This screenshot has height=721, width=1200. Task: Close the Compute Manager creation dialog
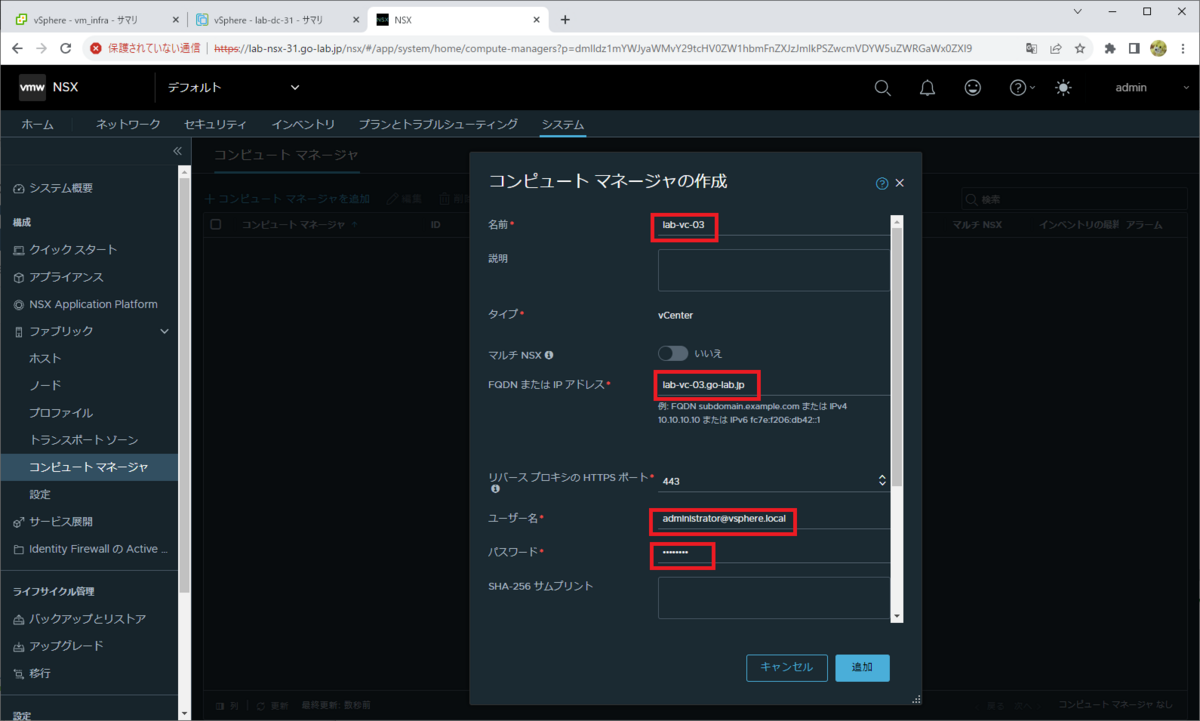point(900,183)
